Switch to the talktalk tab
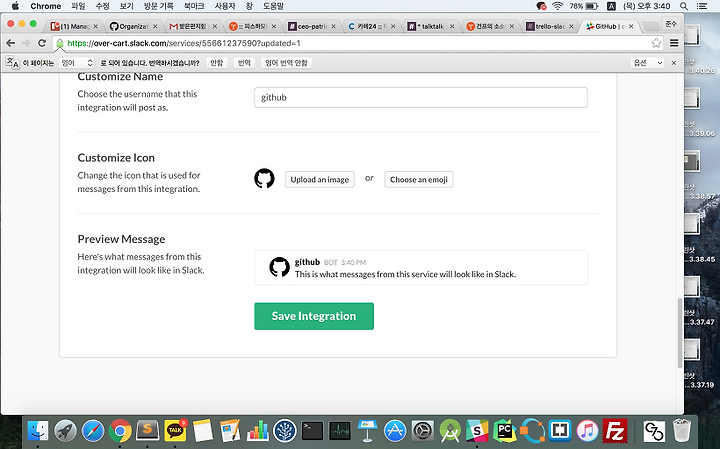 [x=430, y=27]
